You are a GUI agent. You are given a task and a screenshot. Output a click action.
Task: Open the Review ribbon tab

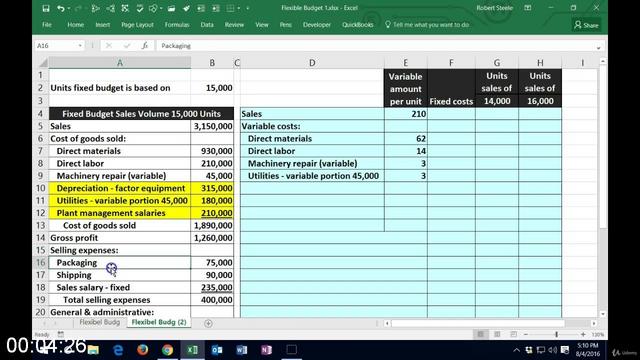234,25
